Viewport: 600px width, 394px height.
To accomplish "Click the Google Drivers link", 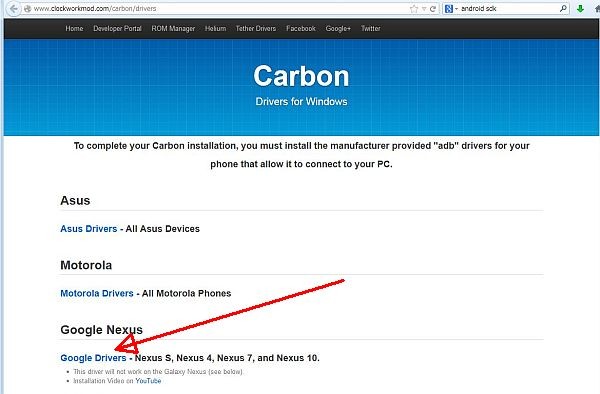I will coord(93,358).
